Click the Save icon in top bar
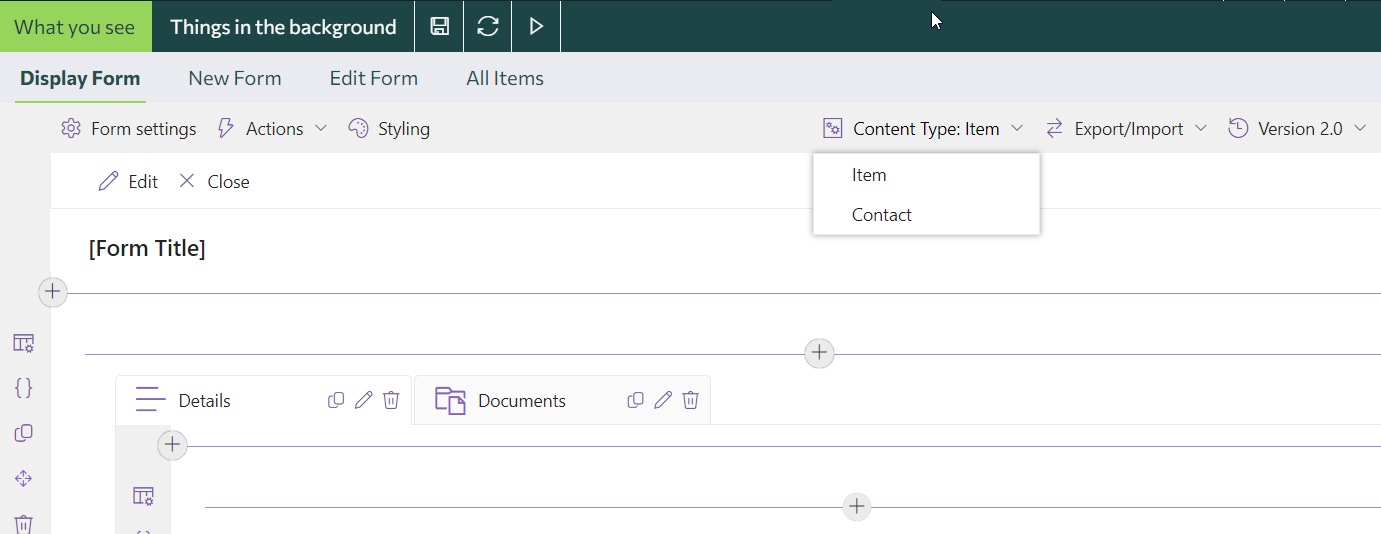 click(439, 26)
